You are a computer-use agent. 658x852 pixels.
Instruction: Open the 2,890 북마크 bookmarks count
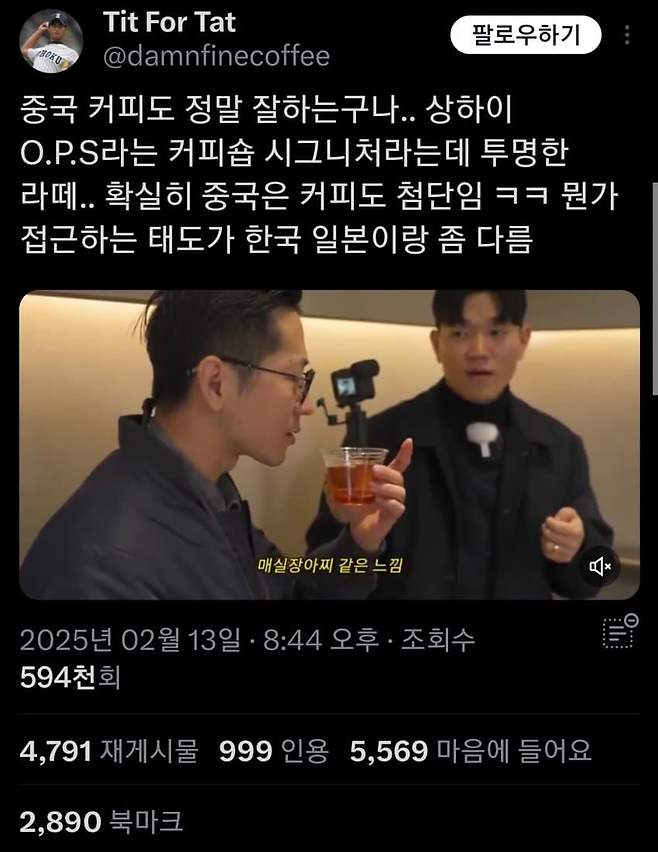point(101,822)
